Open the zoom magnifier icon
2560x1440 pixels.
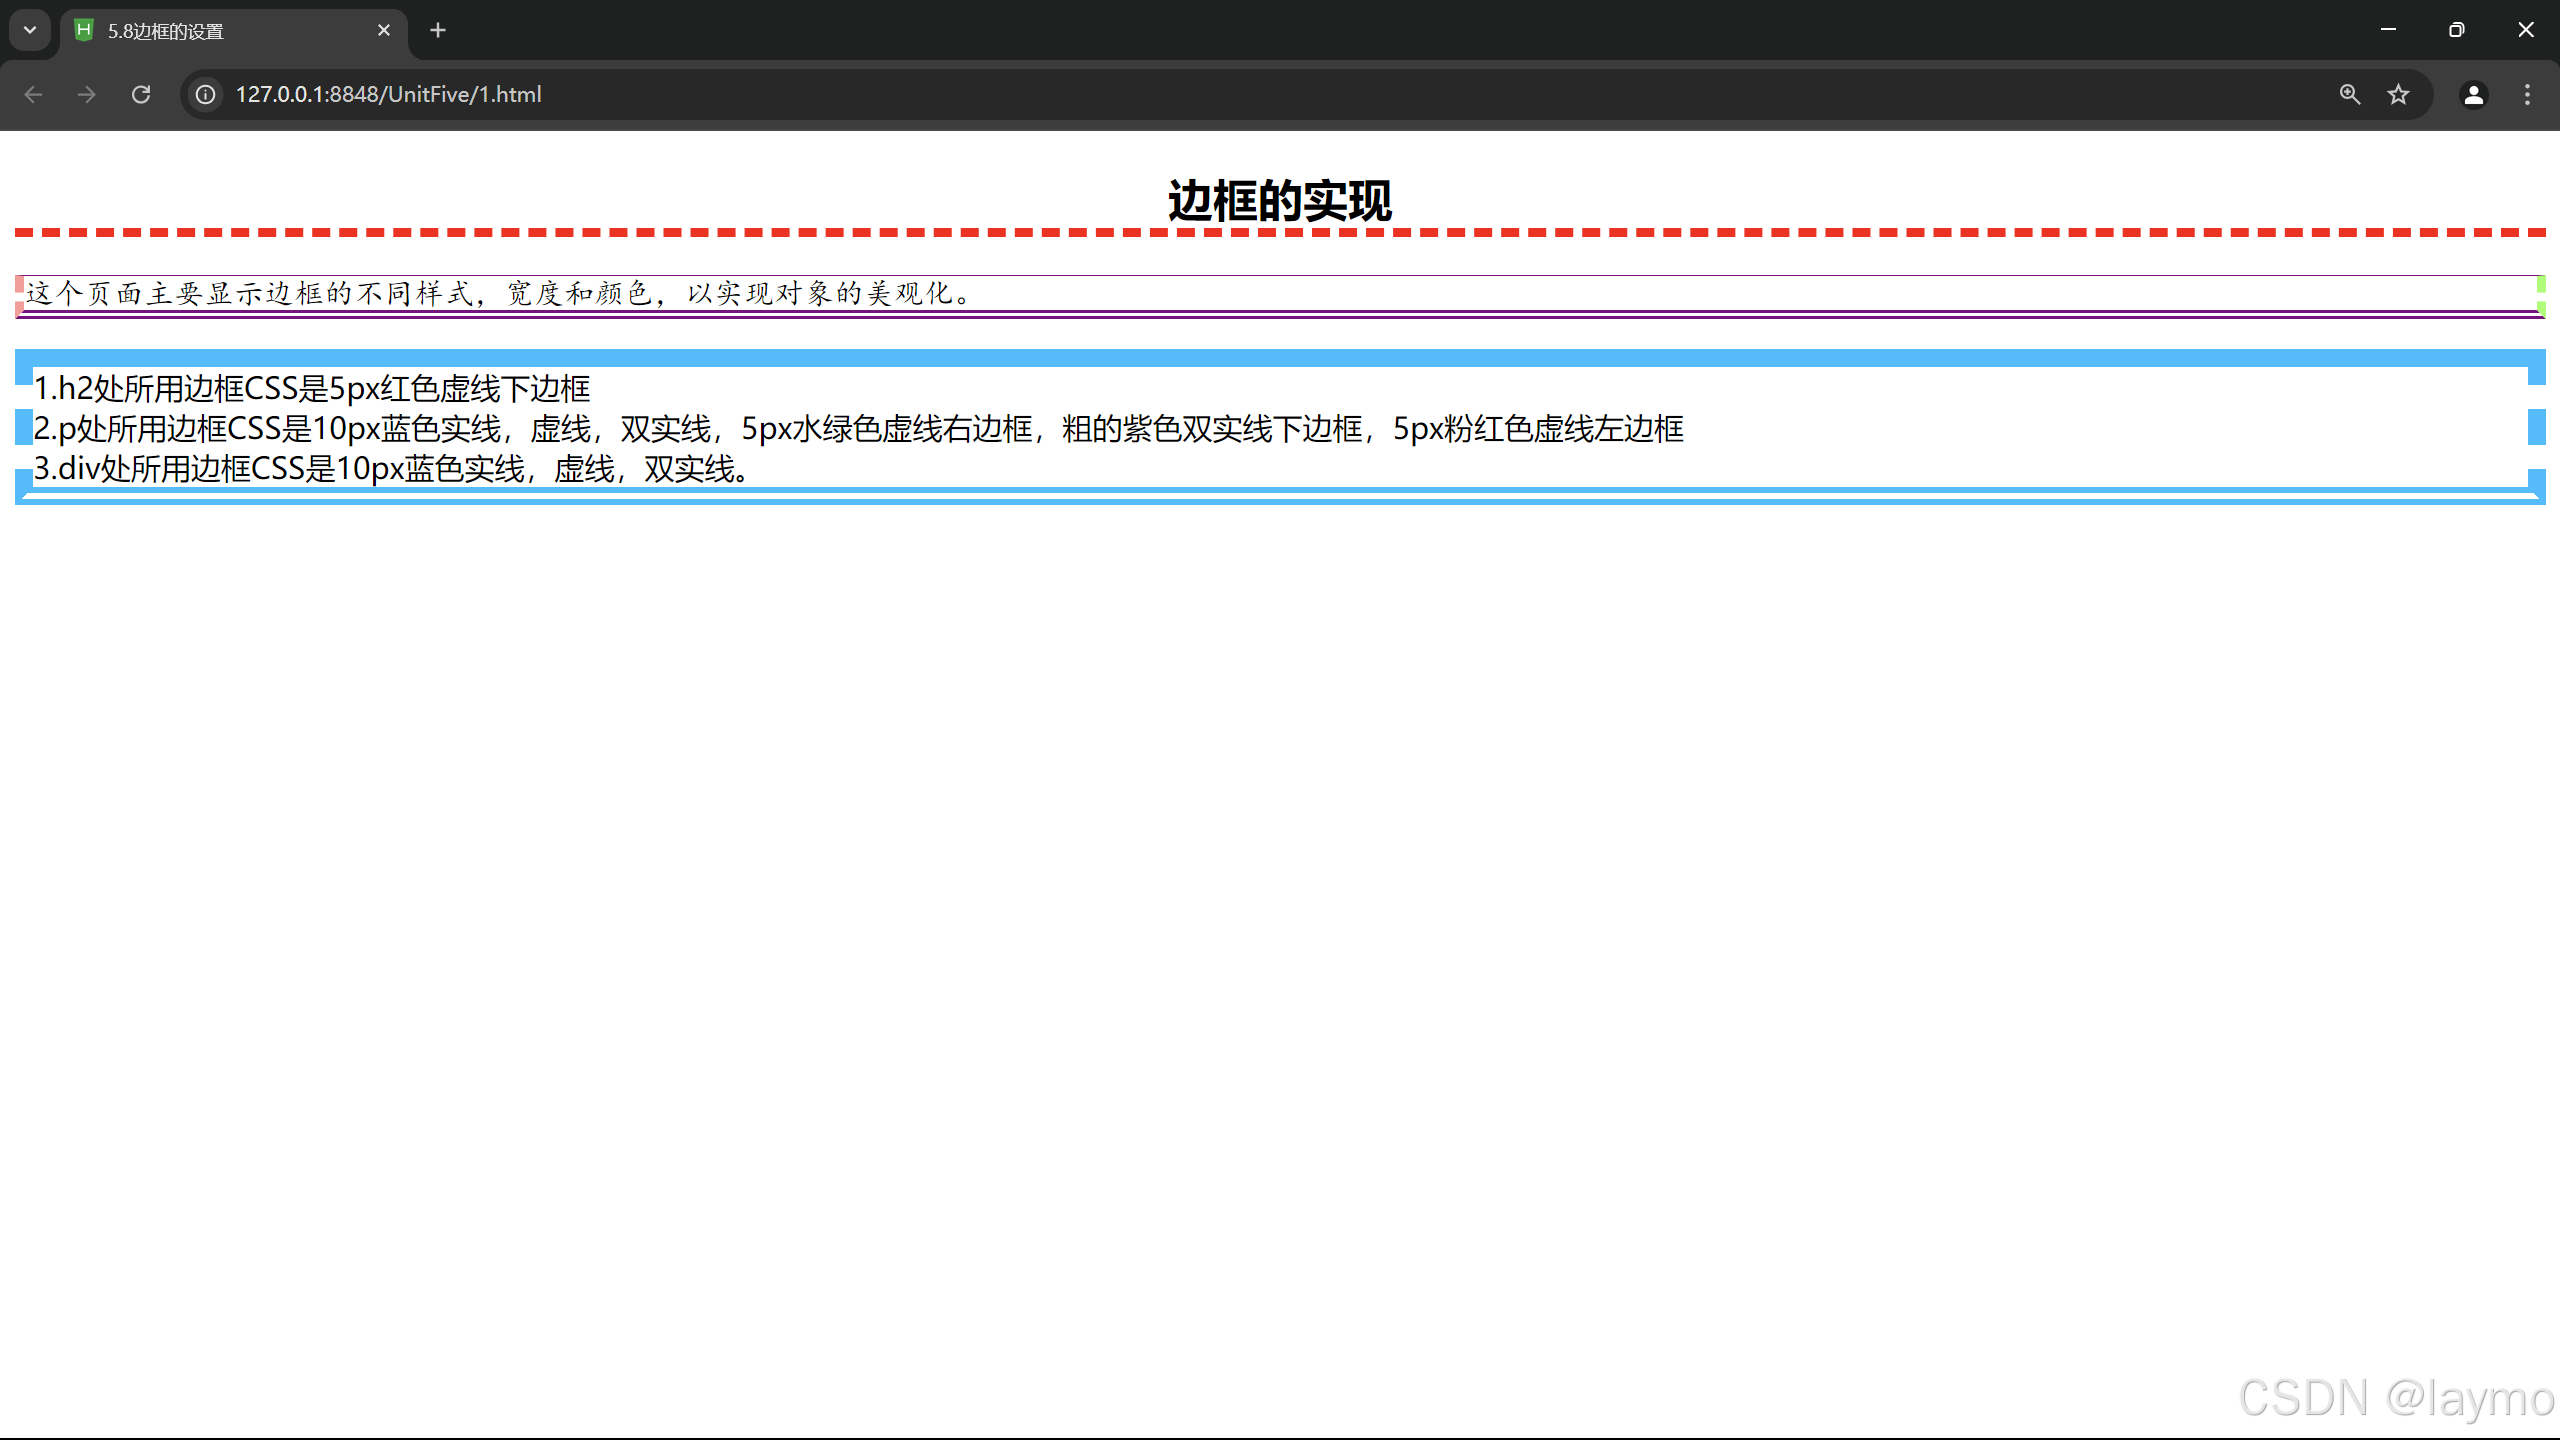[2350, 94]
